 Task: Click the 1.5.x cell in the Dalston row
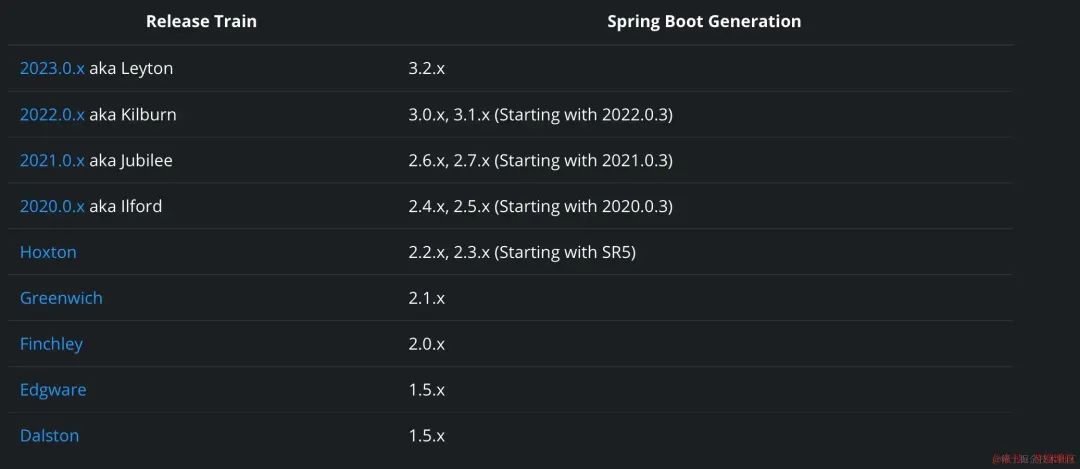pyautogui.click(x=426, y=436)
